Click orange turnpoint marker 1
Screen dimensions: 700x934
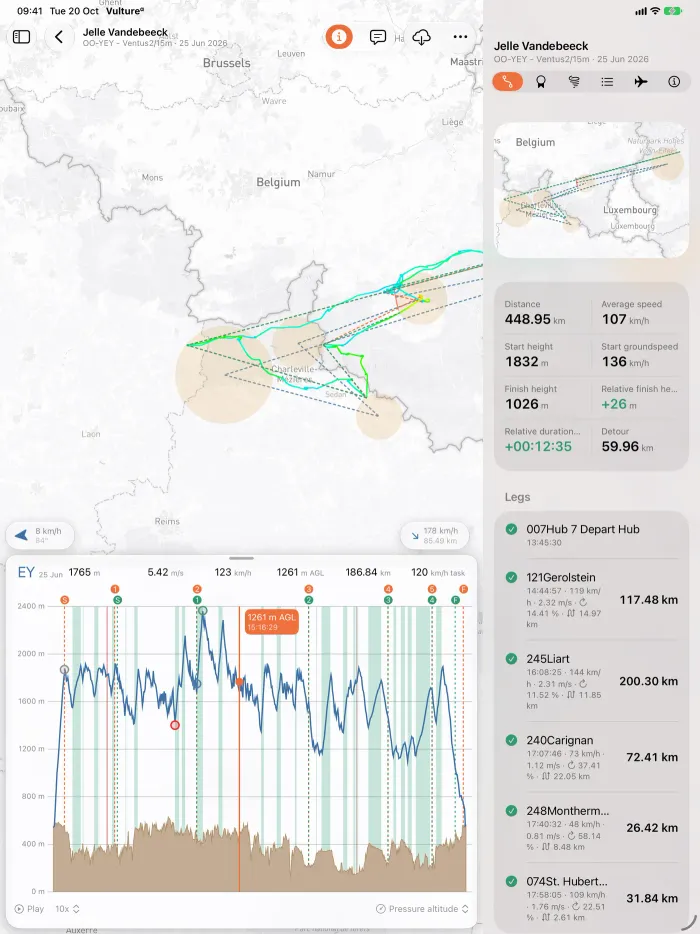tap(115, 589)
